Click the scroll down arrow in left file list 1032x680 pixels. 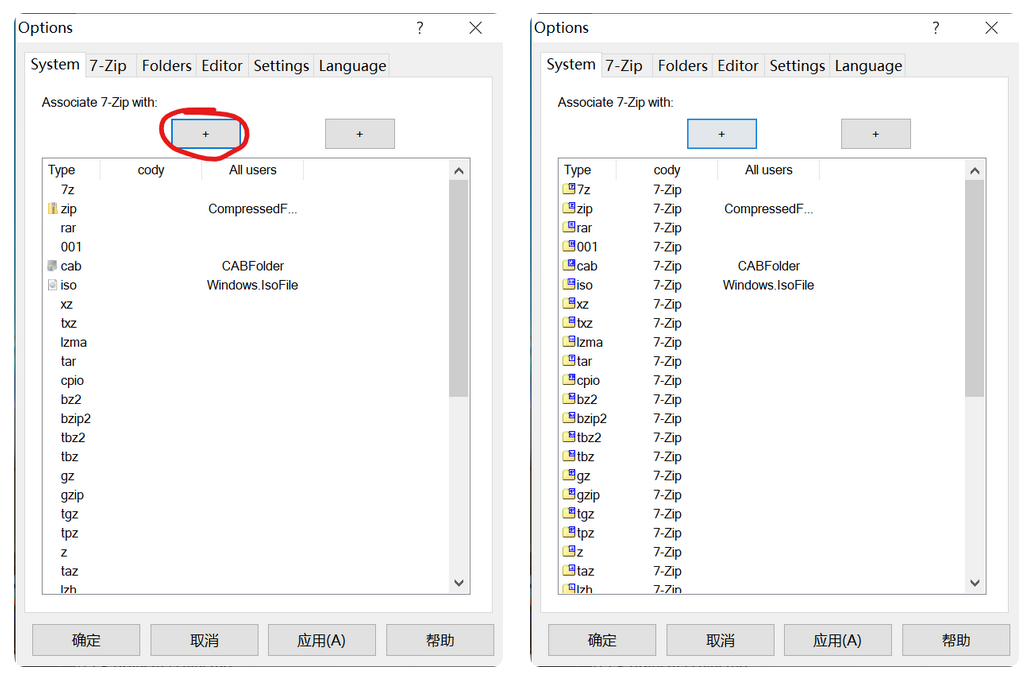pos(459,582)
